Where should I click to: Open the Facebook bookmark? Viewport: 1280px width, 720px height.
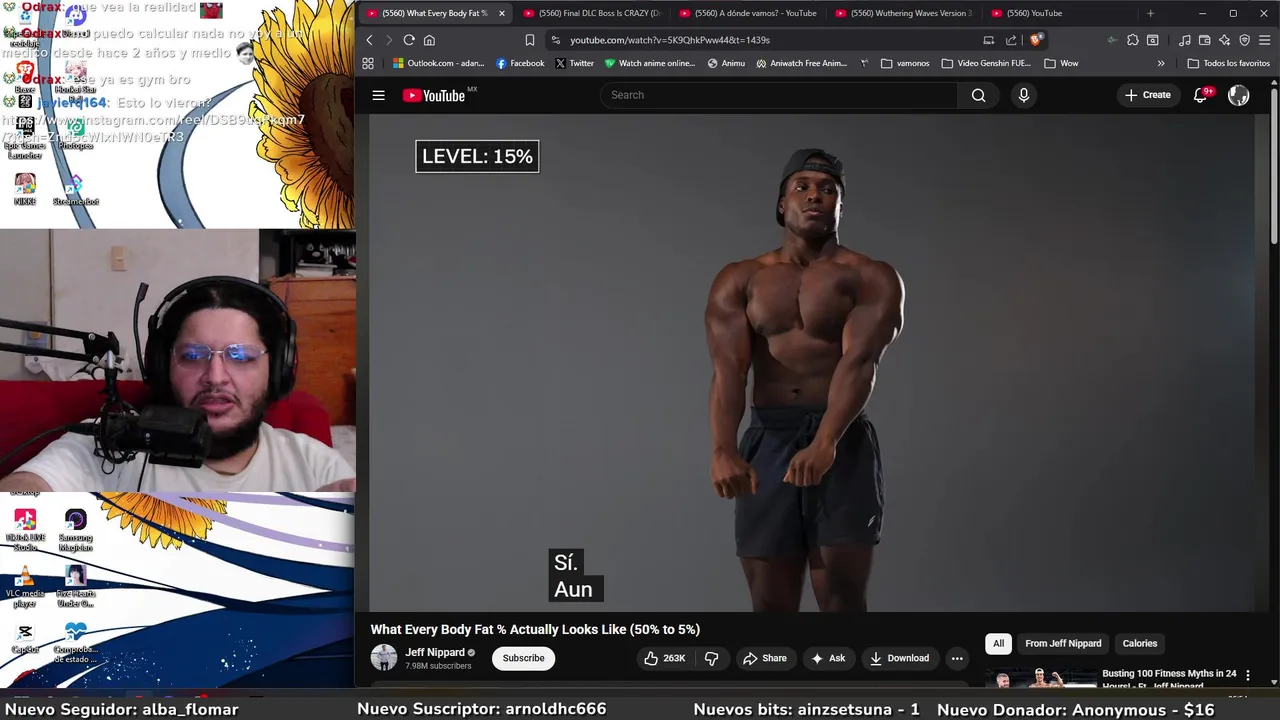(520, 63)
